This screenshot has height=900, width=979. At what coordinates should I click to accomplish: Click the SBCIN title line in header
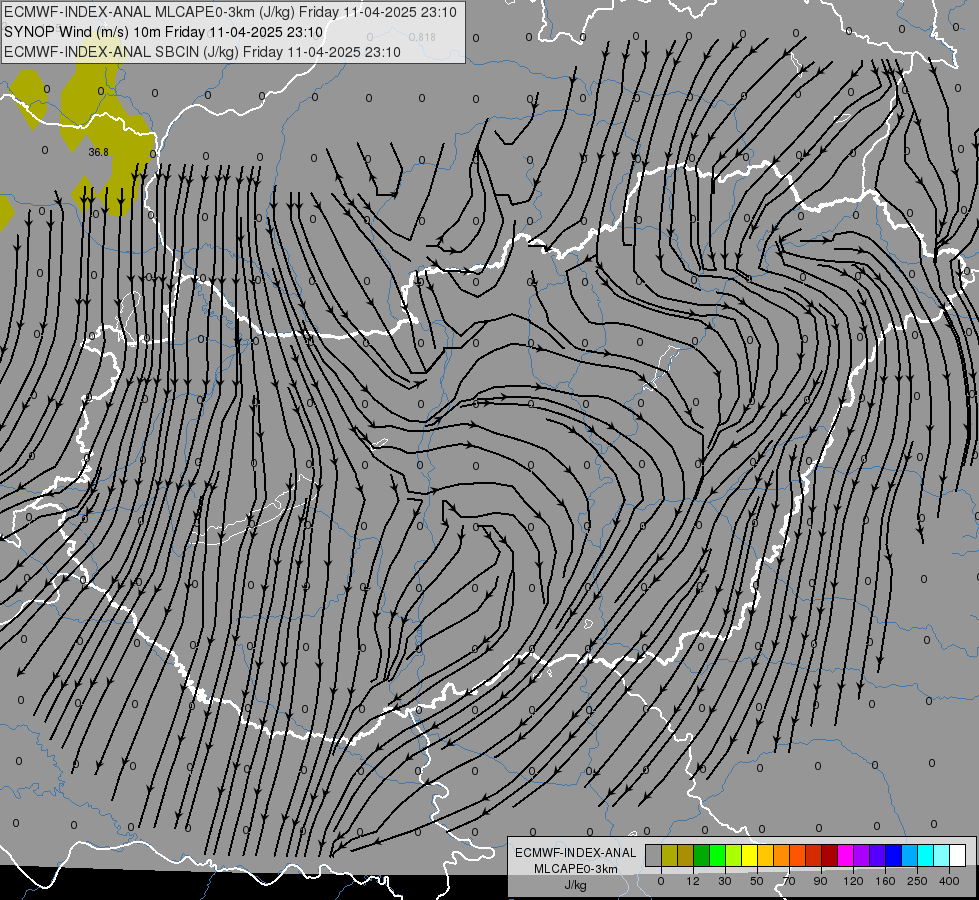[x=202, y=52]
